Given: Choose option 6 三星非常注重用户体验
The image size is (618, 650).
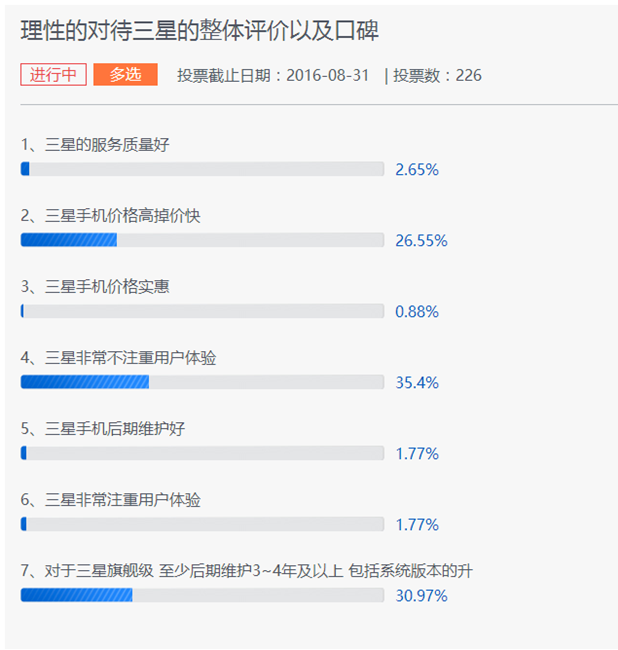Looking at the screenshot, I should pyautogui.click(x=111, y=500).
